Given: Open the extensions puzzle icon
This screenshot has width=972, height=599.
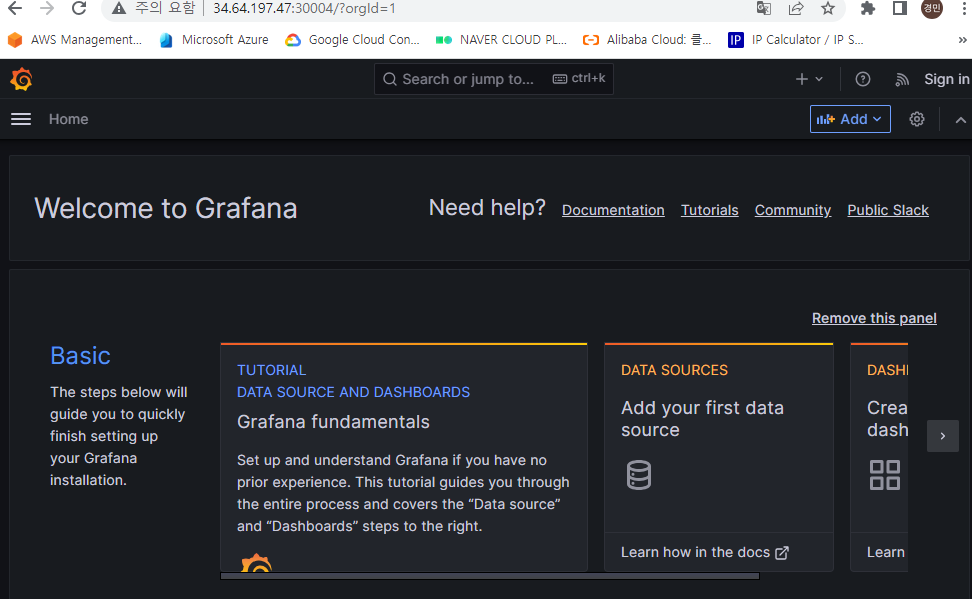Looking at the screenshot, I should [868, 9].
